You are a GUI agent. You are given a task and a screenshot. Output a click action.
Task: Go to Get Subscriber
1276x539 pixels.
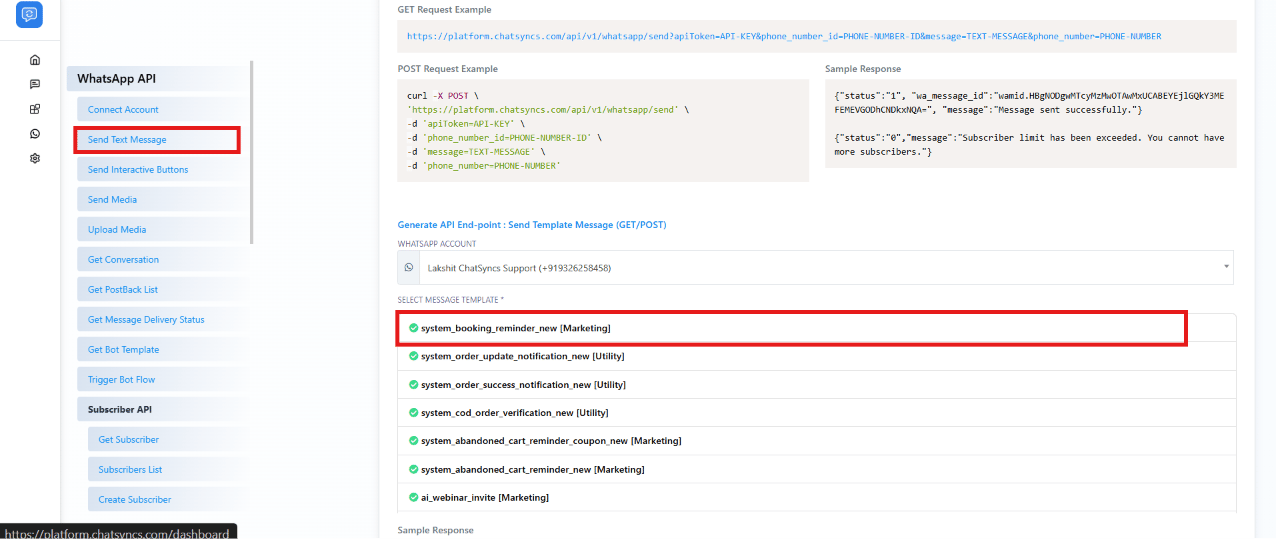166,440
